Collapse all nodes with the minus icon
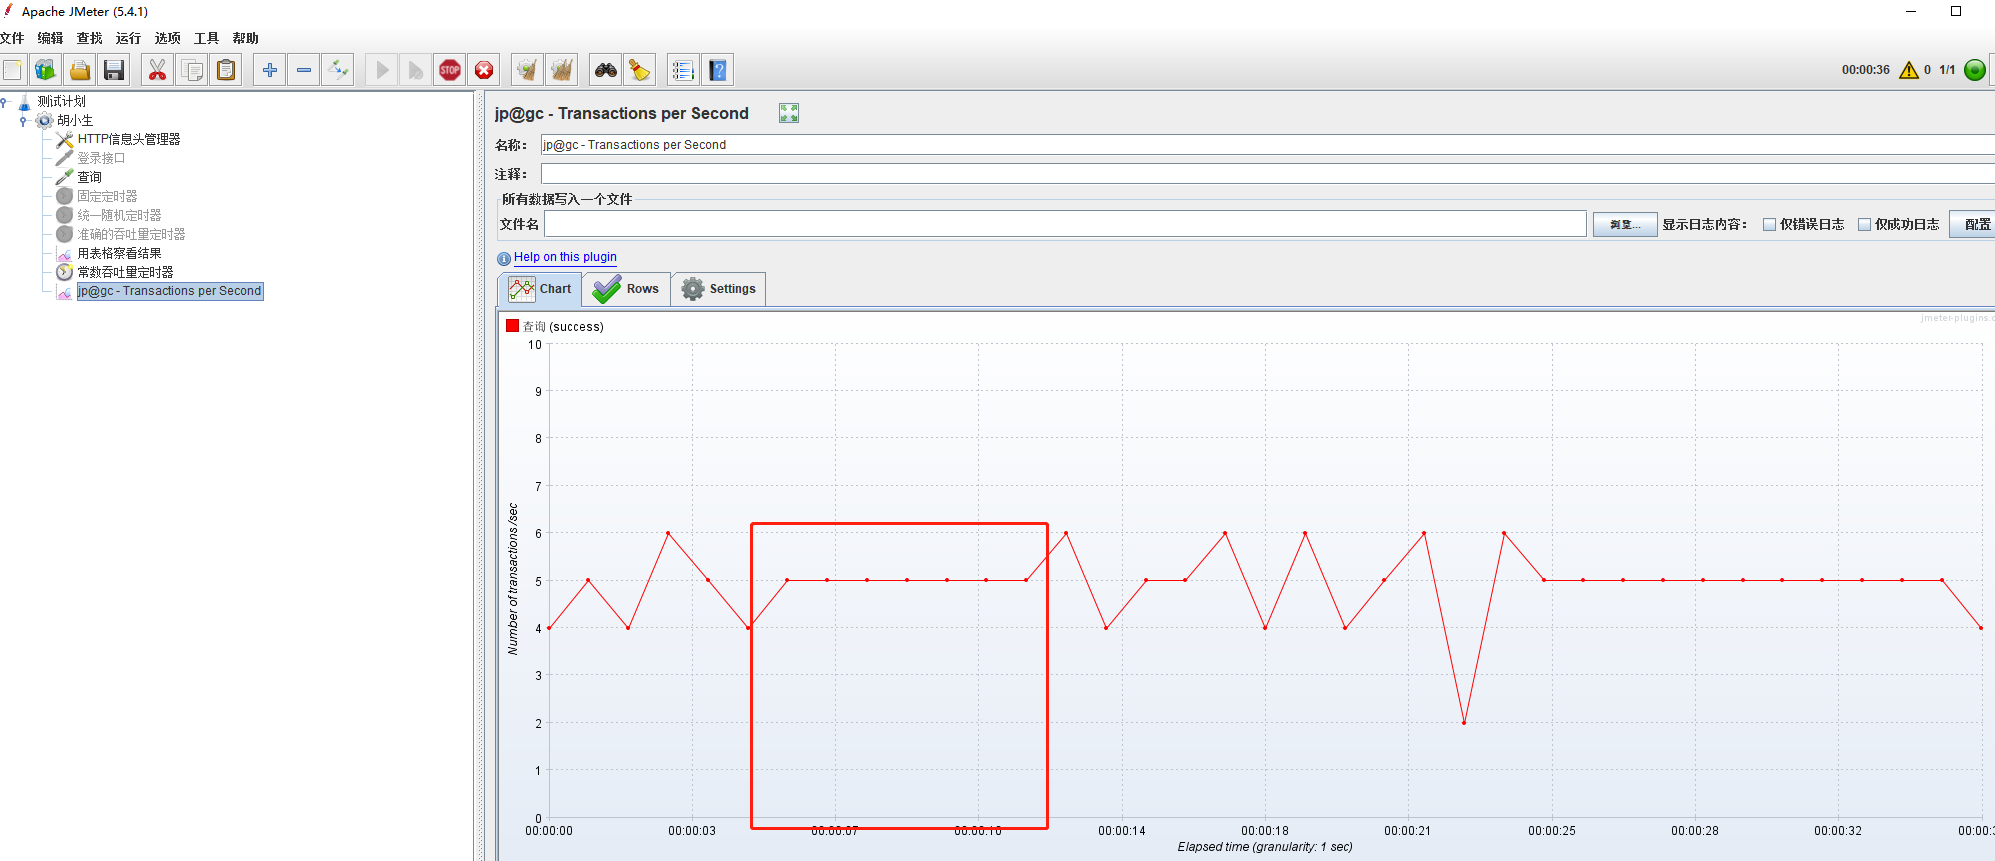This screenshot has width=1995, height=861. pos(304,70)
